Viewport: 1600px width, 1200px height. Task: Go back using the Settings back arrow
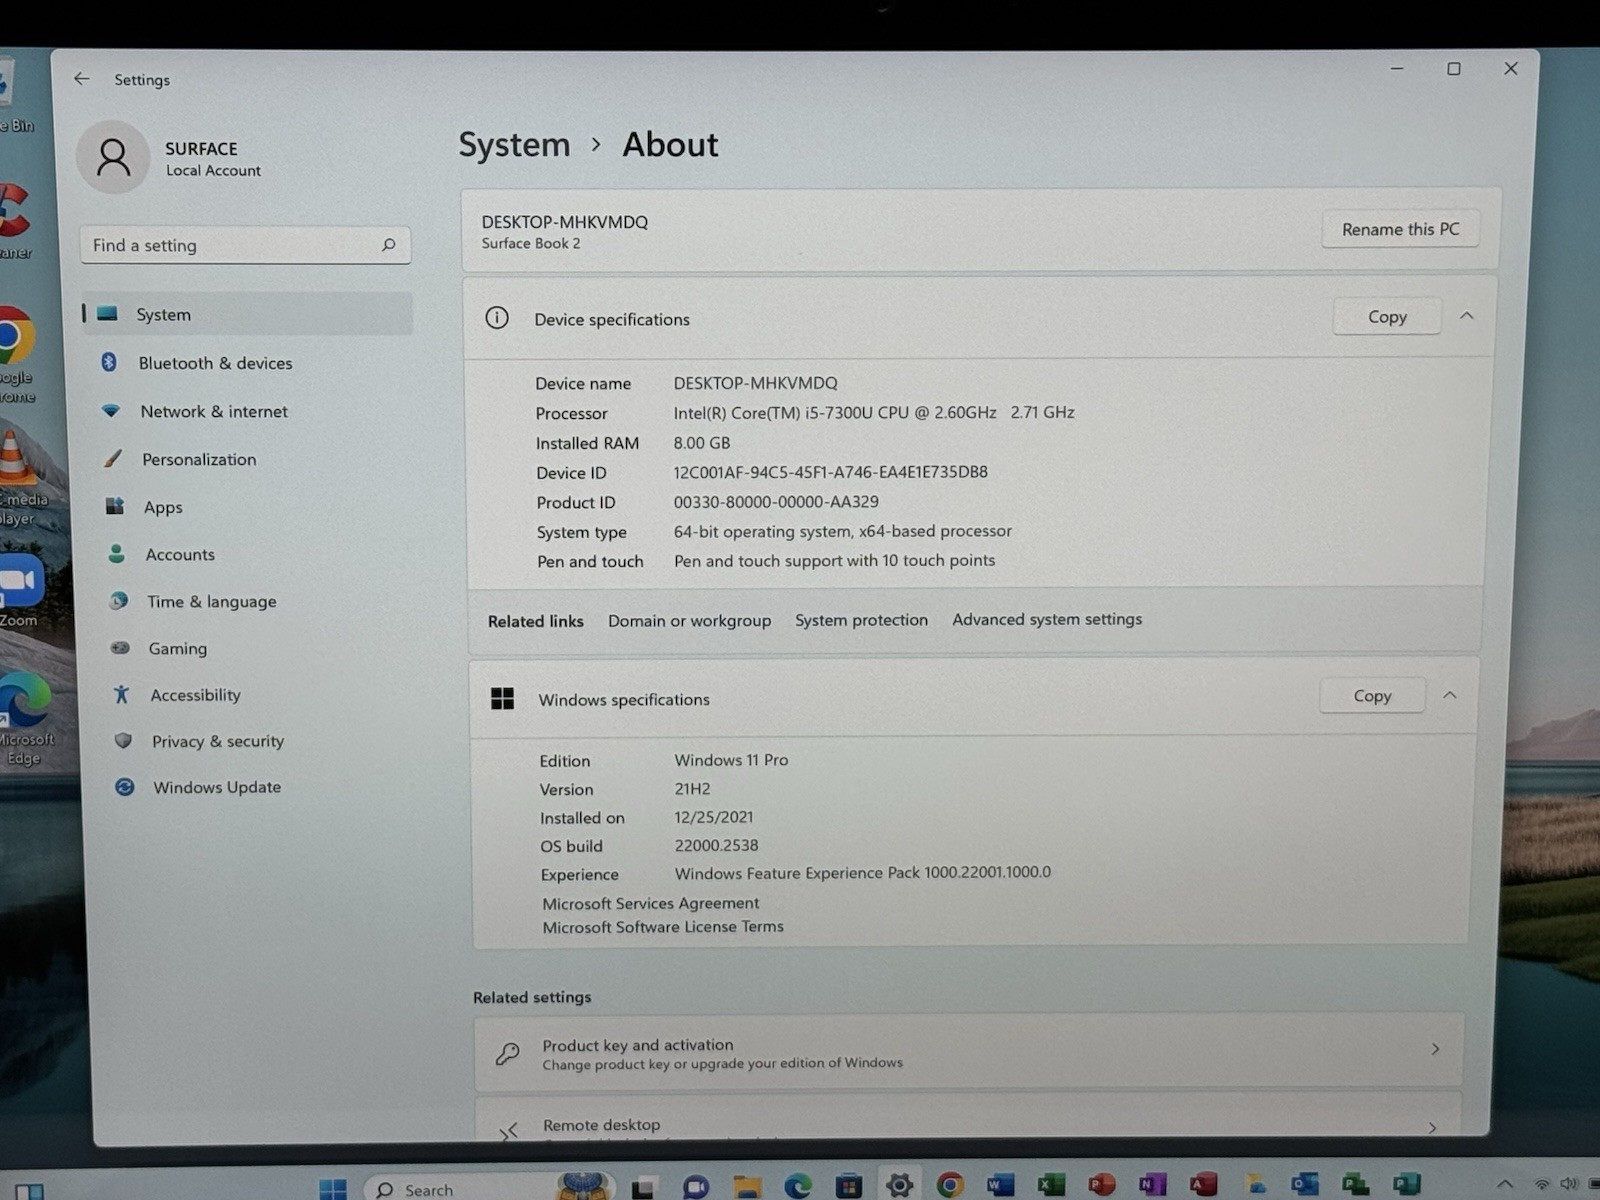tap(82, 79)
